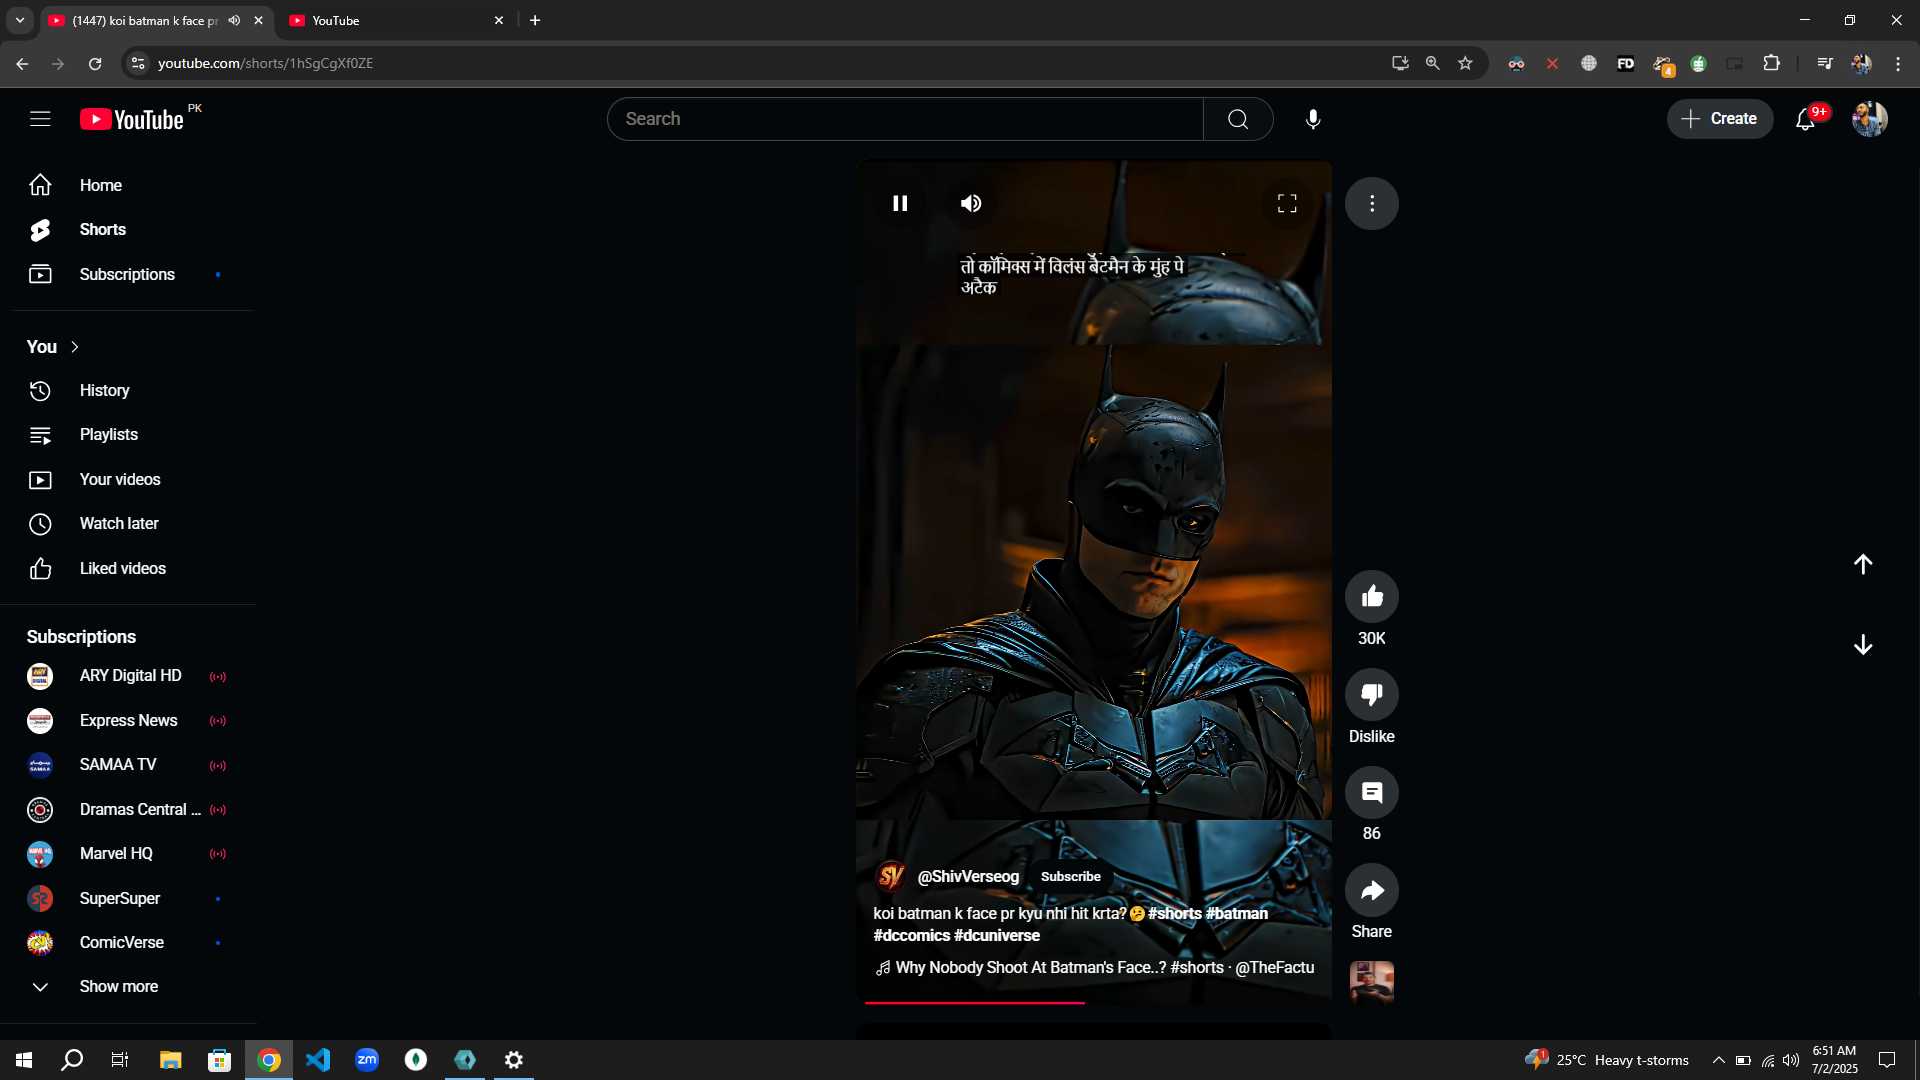The width and height of the screenshot is (1920, 1080).
Task: Bookmark this page with the star
Action: click(1465, 63)
